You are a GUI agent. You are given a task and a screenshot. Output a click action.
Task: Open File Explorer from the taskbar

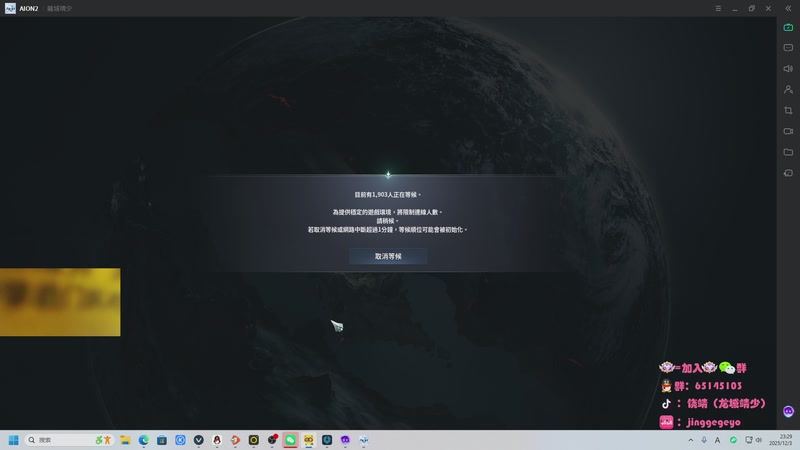[x=126, y=440]
